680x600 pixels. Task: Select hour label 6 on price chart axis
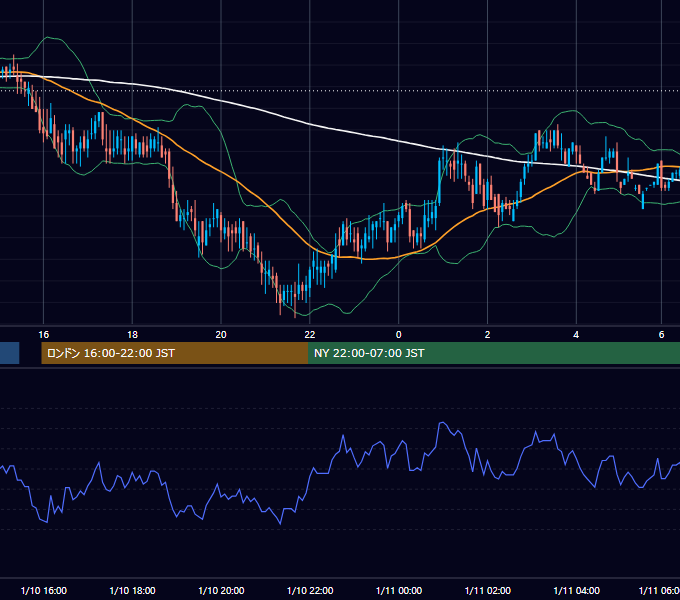coord(661,335)
